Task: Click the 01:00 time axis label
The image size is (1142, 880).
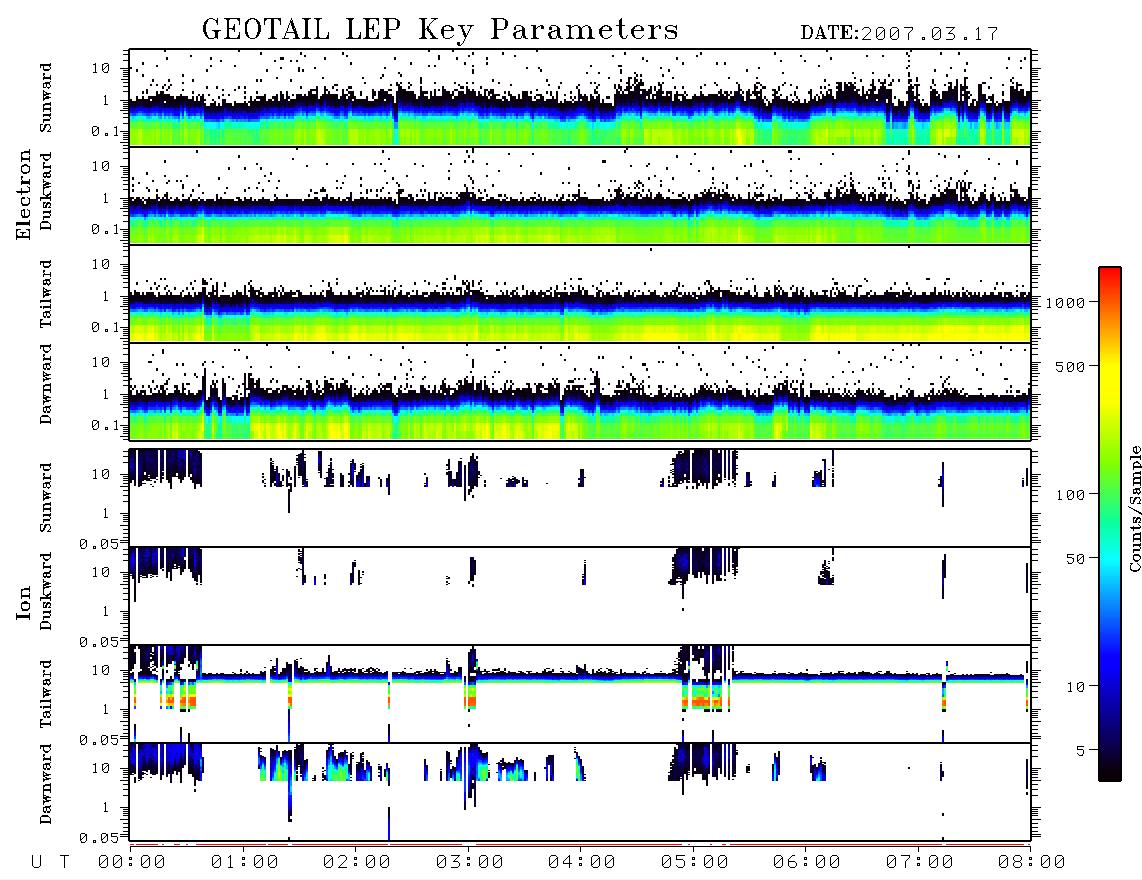Action: pos(245,863)
